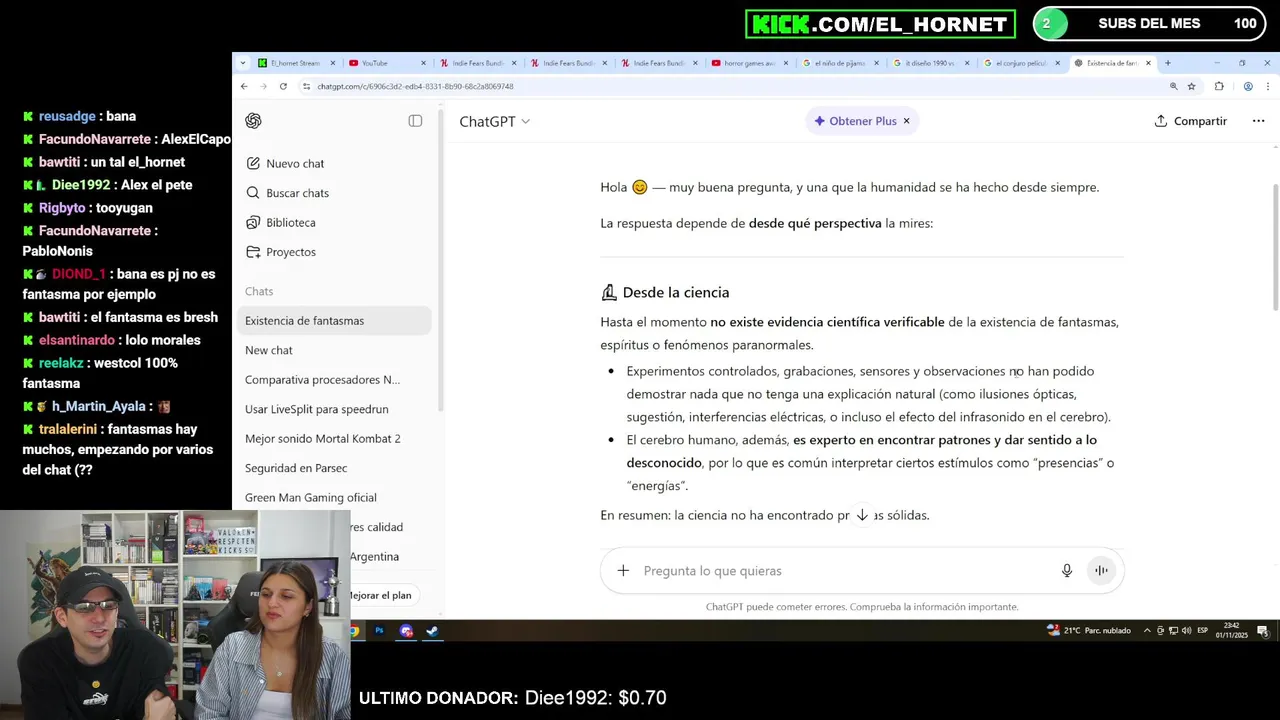Close the El_hornet Stream tab
Screen dimensions: 1280x720
(x=333, y=63)
